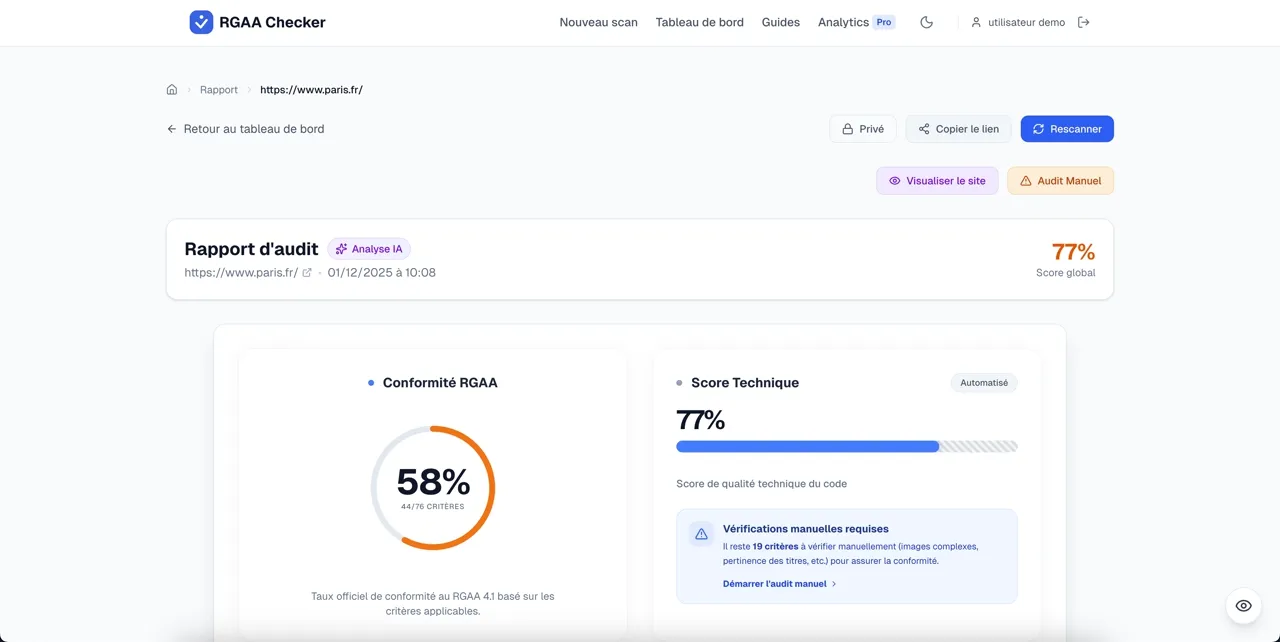The width and height of the screenshot is (1280, 642).
Task: Toggle site preview via the floating eye button
Action: (x=1242, y=605)
